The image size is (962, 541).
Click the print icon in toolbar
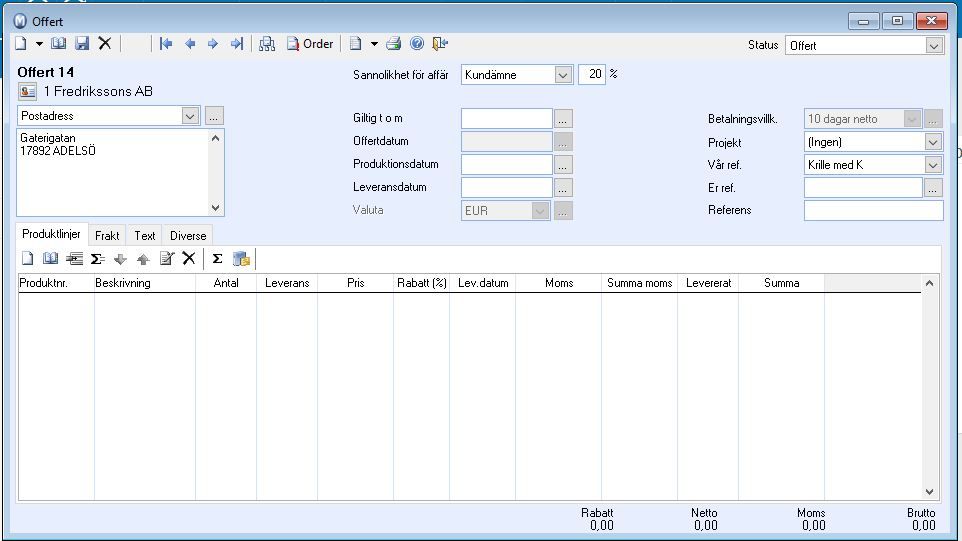pyautogui.click(x=394, y=44)
